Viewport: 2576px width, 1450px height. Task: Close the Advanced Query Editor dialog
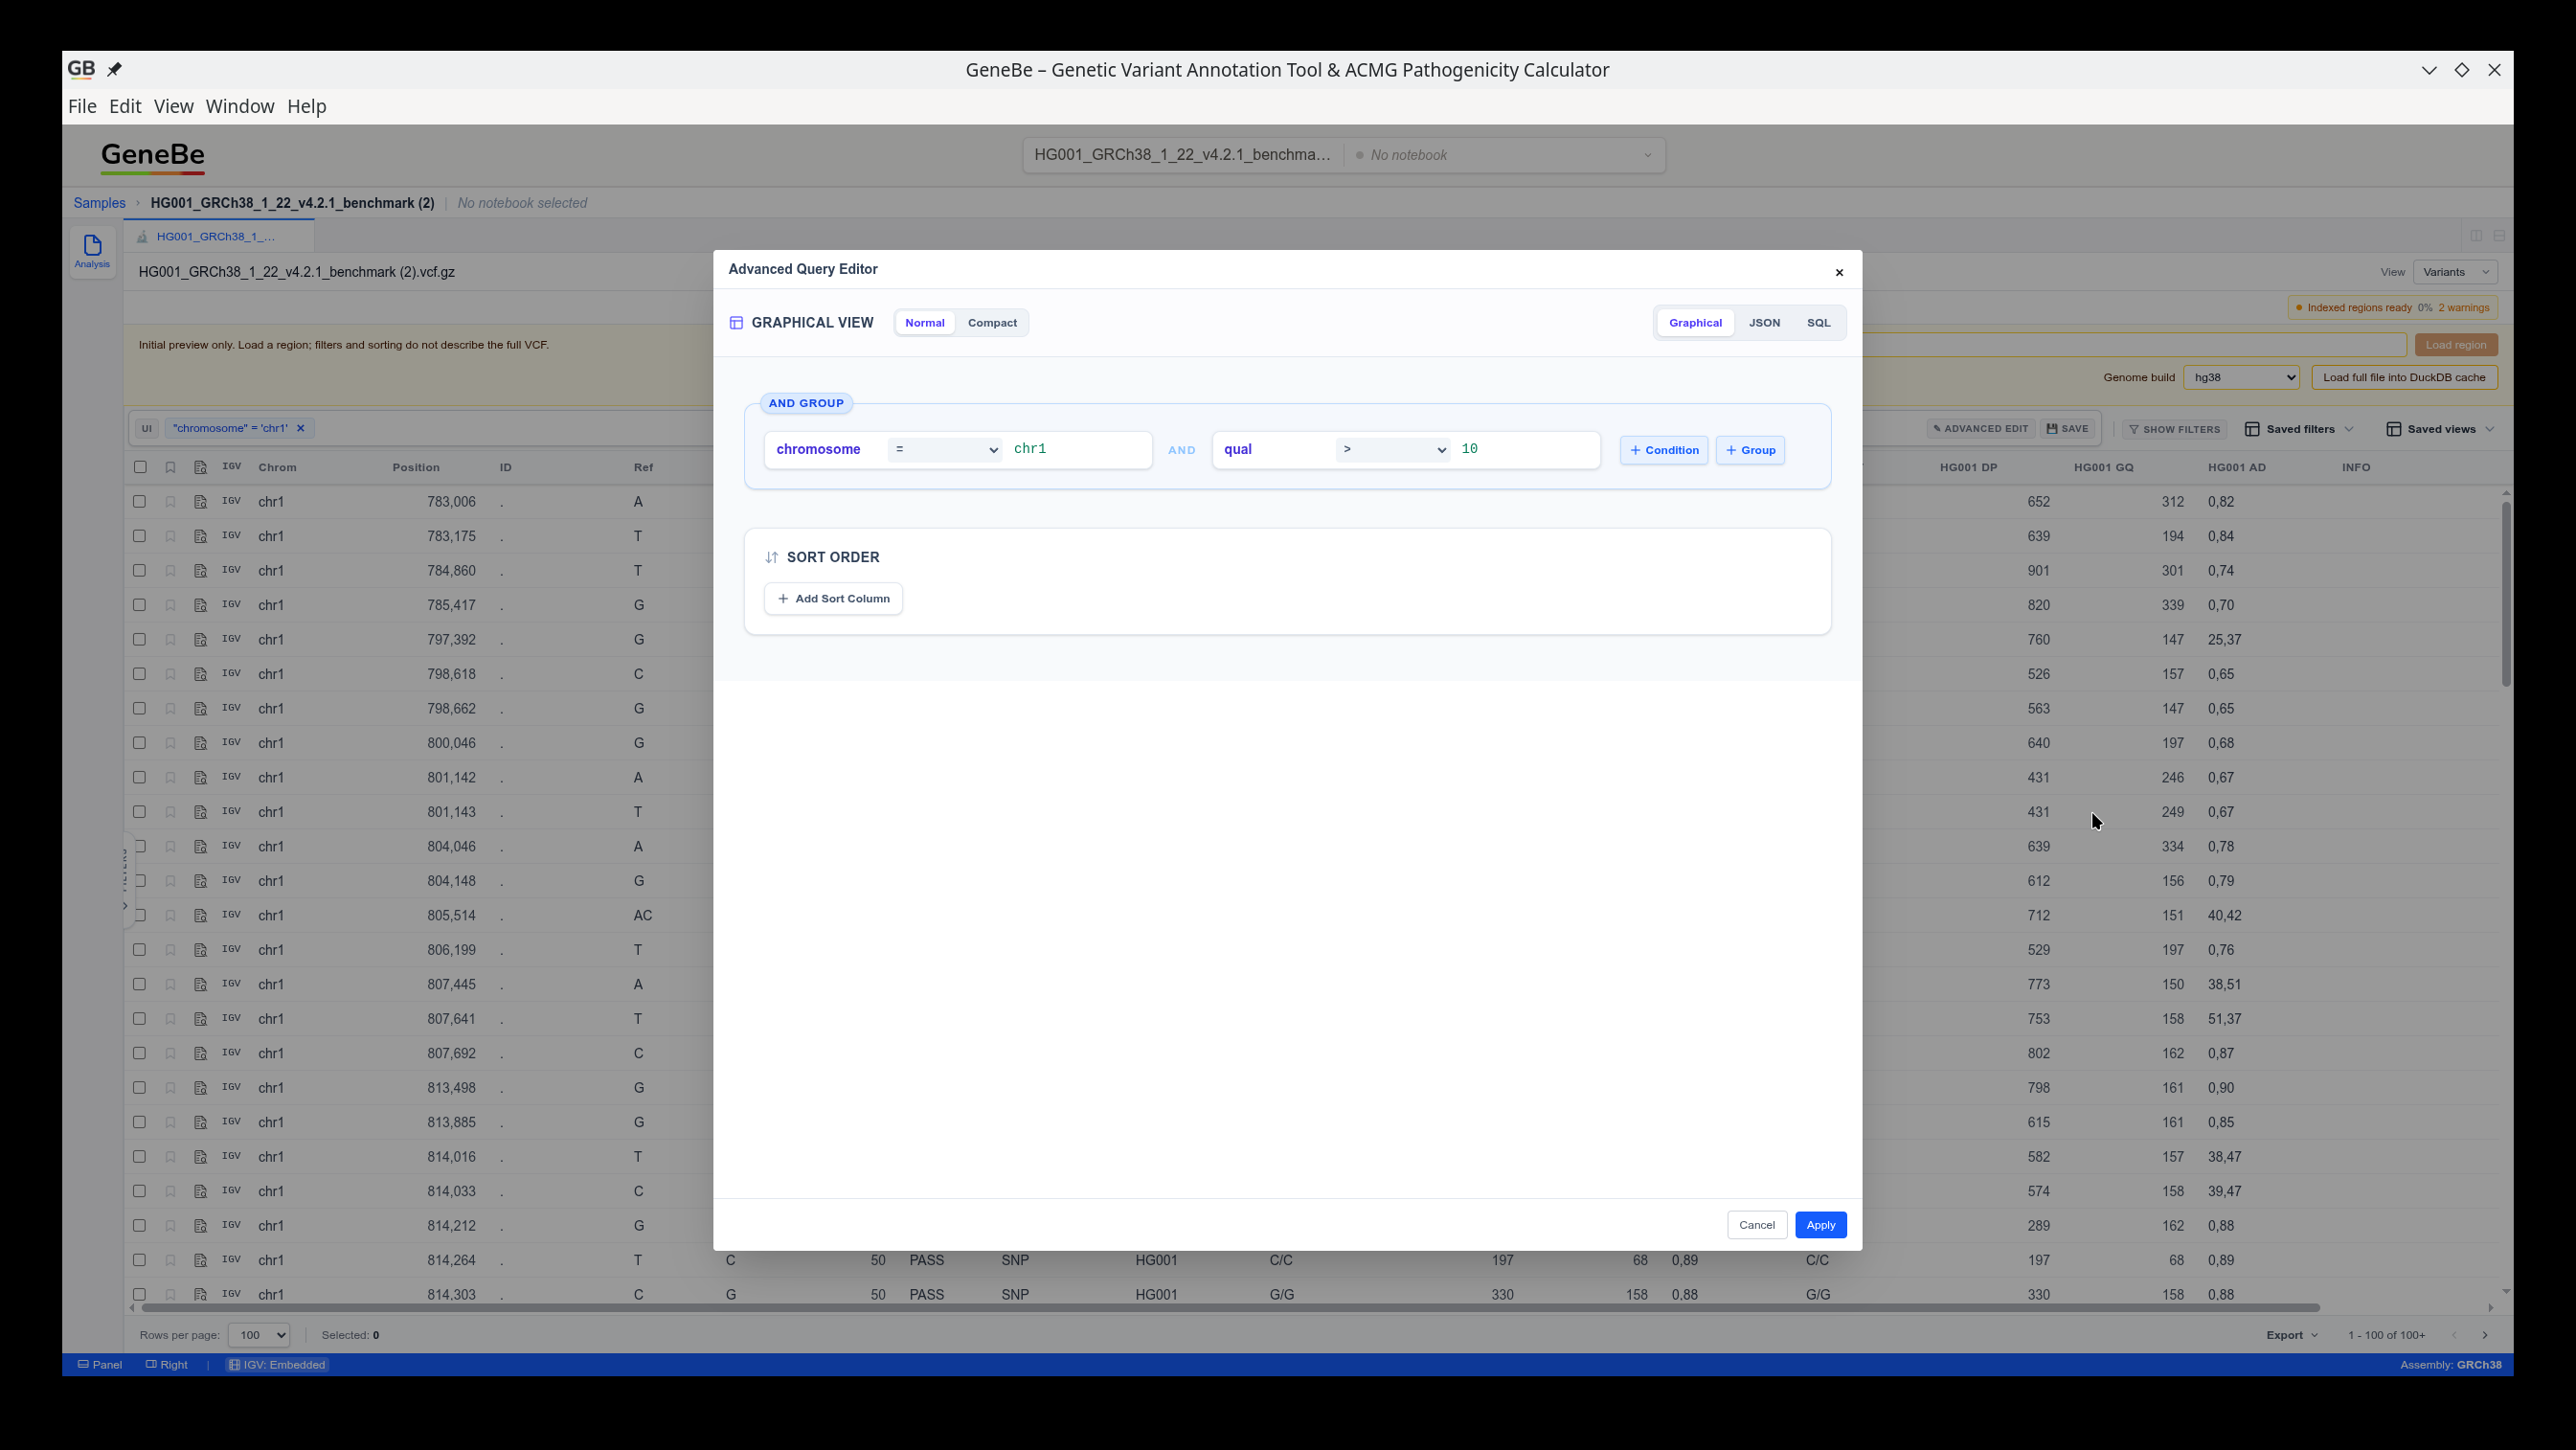[x=1838, y=272]
